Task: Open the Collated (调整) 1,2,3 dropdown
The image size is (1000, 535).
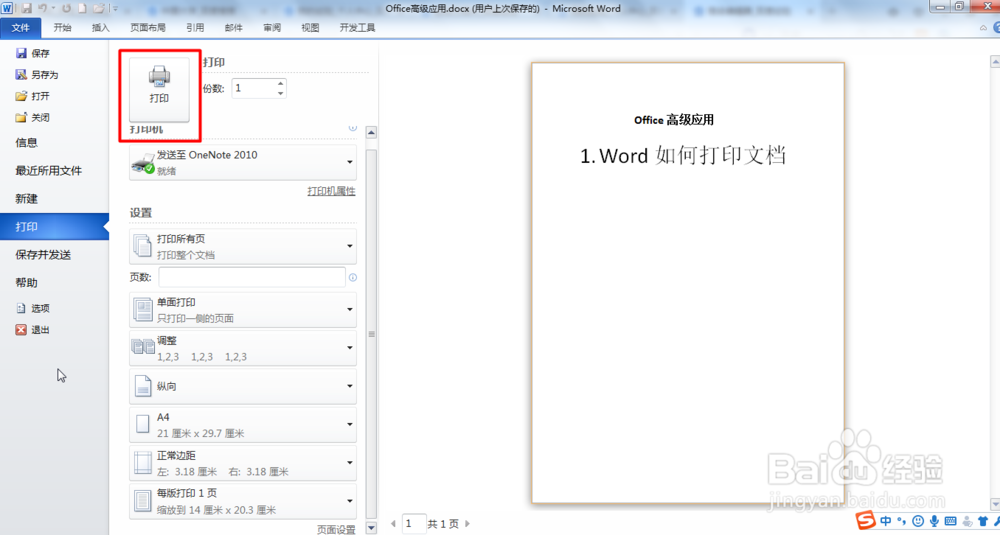Action: (x=243, y=348)
